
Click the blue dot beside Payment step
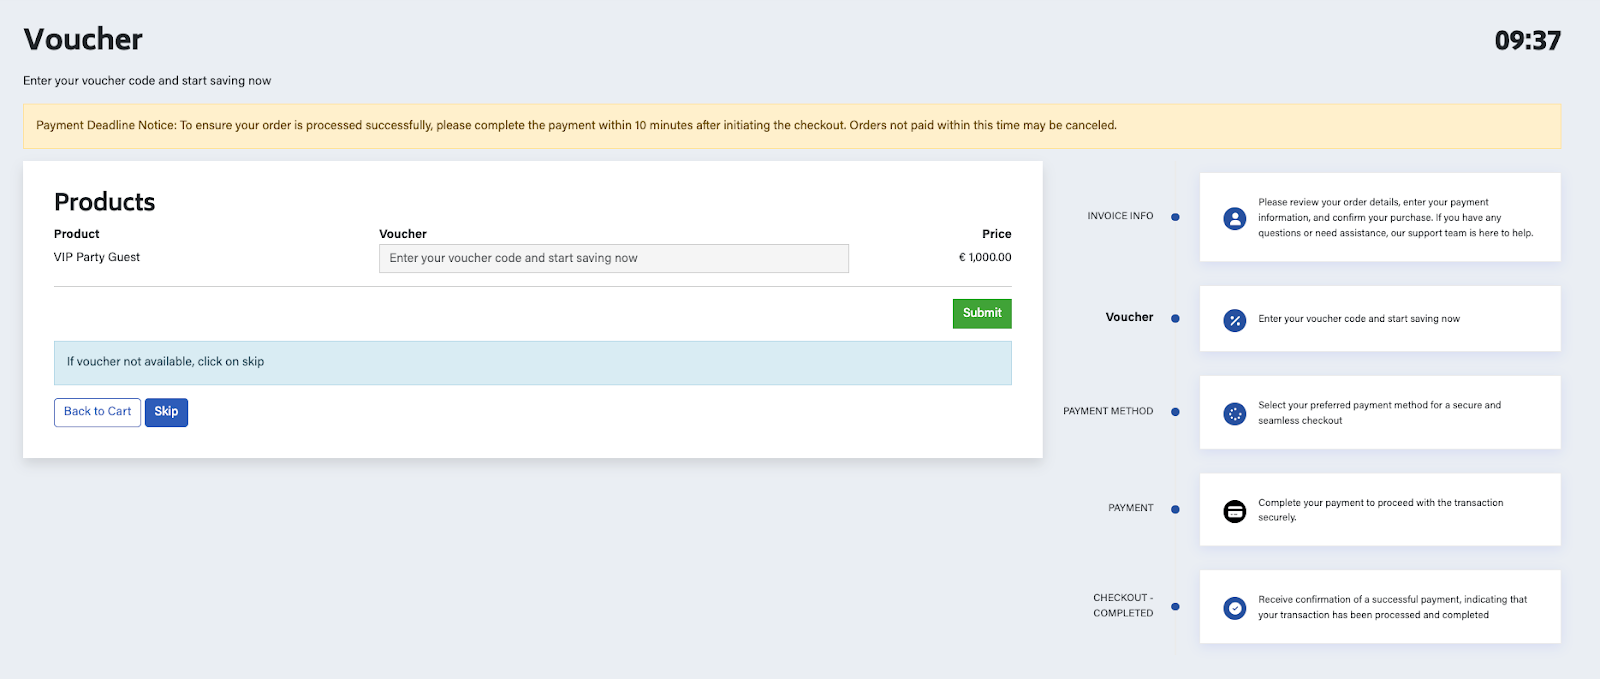[x=1175, y=509]
